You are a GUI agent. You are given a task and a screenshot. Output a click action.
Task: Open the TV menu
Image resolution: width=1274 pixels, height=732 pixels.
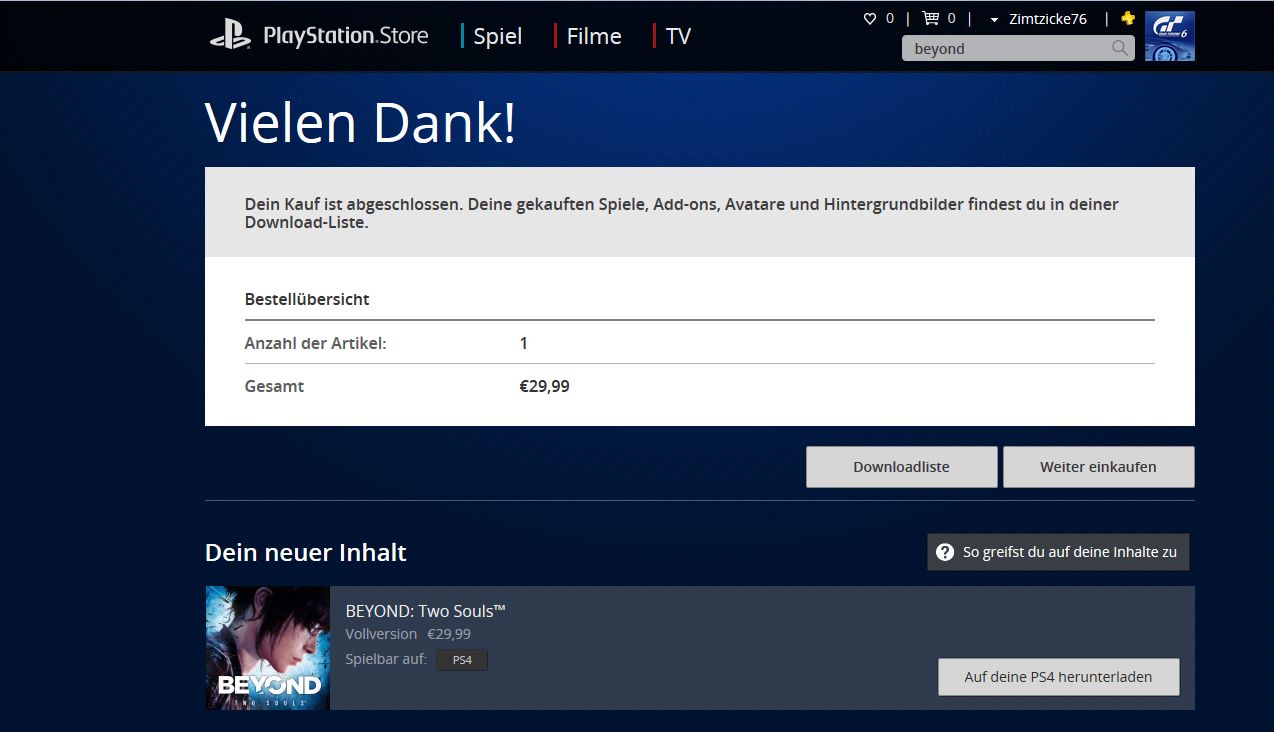(678, 36)
